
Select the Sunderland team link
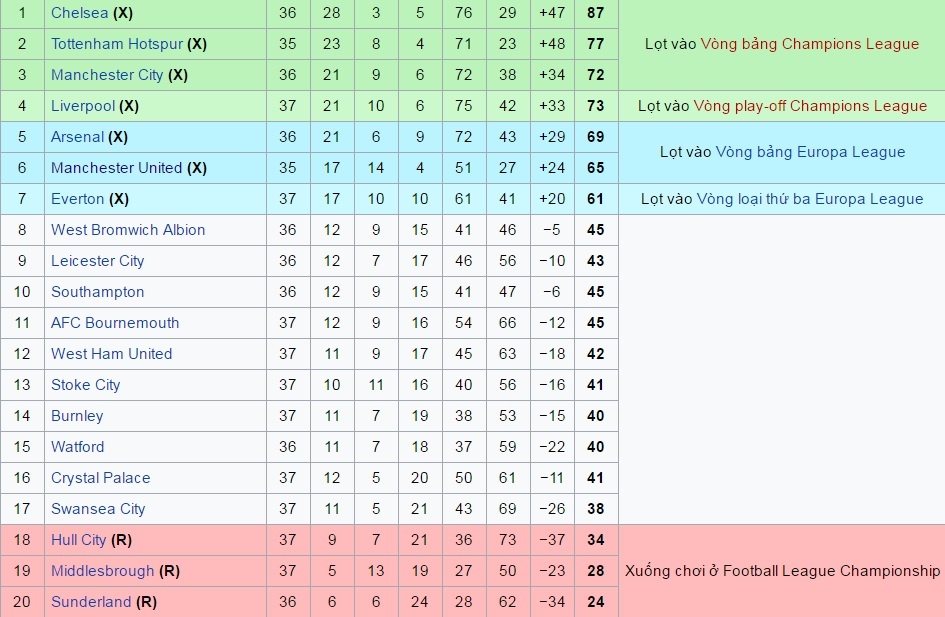pos(91,602)
